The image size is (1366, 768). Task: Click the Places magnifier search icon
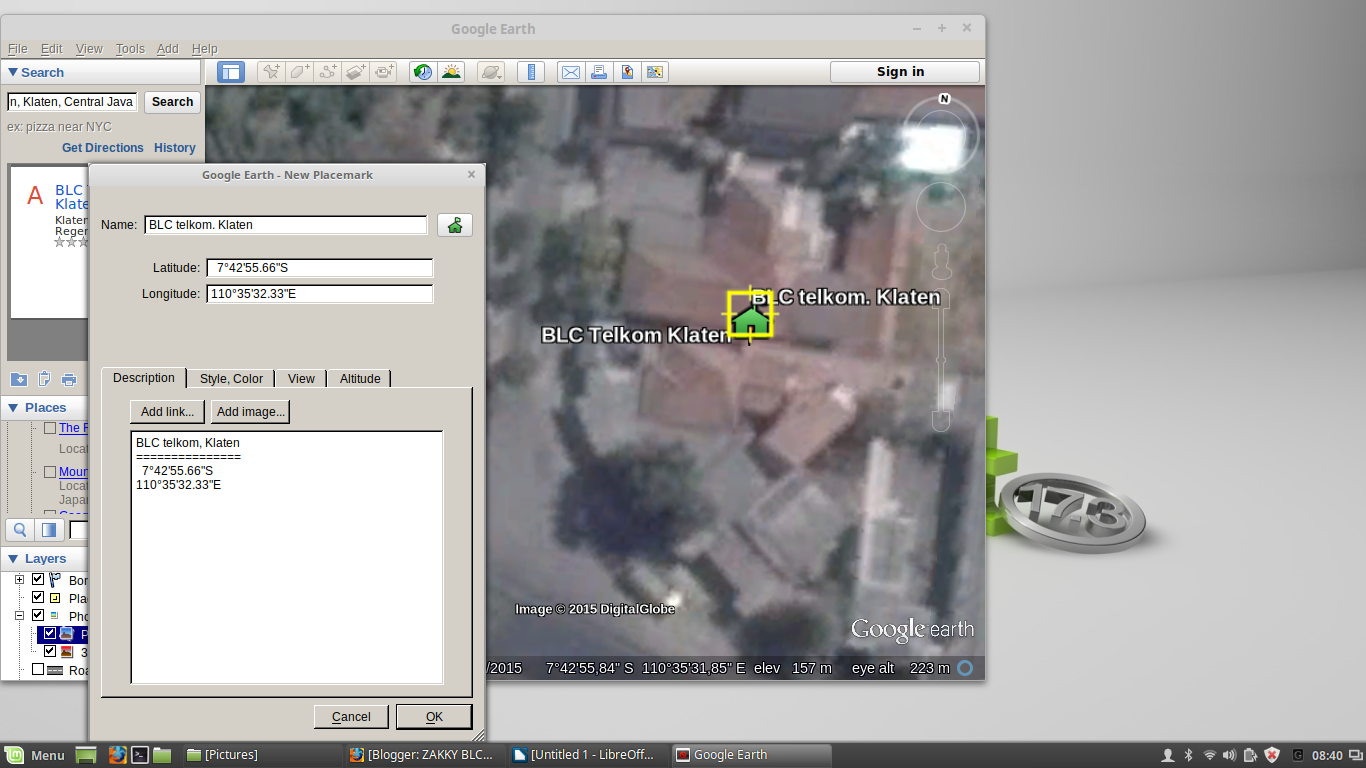[x=19, y=529]
